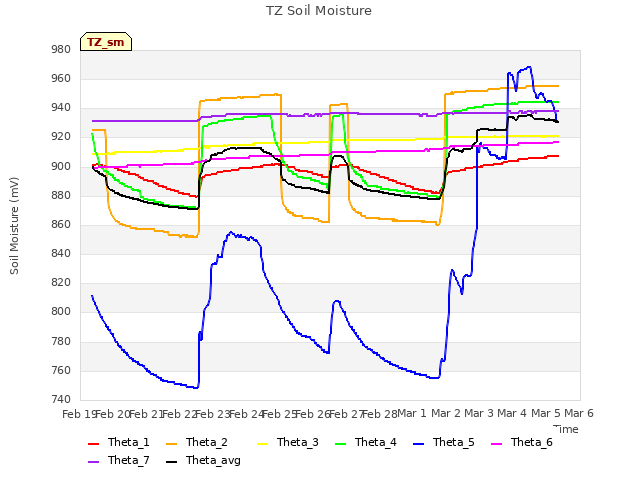The width and height of the screenshot is (640, 480).
Task: Select Theta_avg legend label
Action: click(x=213, y=460)
